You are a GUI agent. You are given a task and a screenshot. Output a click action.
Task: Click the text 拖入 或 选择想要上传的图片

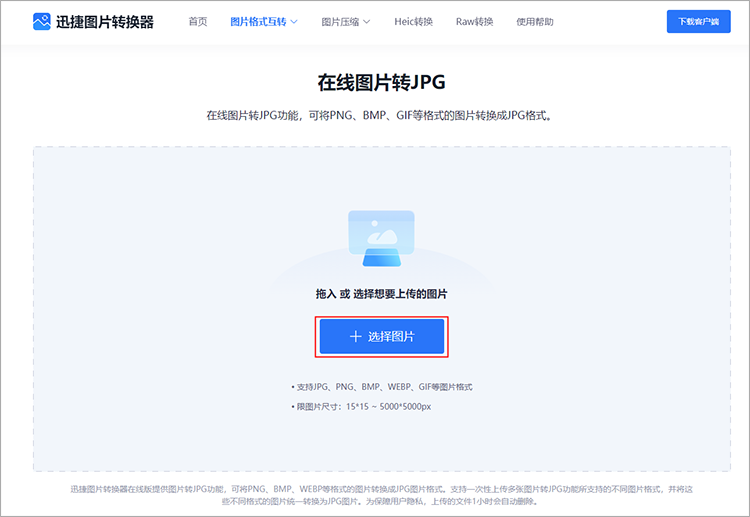pyautogui.click(x=381, y=294)
